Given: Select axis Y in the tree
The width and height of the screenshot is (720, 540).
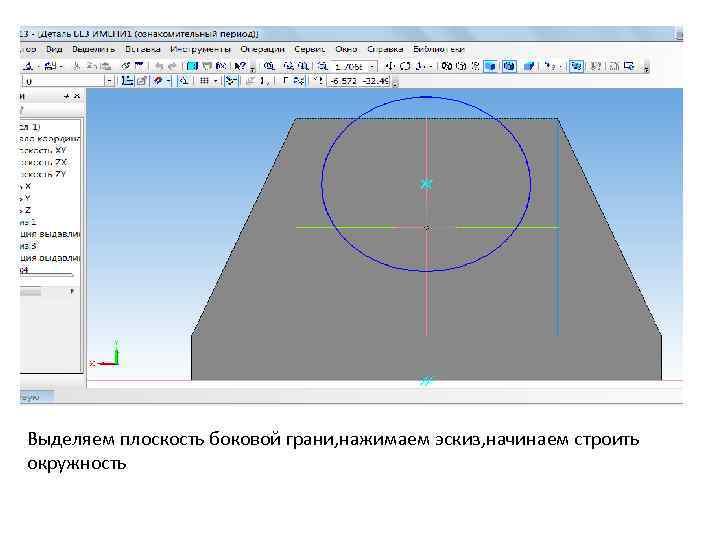Looking at the screenshot, I should pyautogui.click(x=26, y=198).
